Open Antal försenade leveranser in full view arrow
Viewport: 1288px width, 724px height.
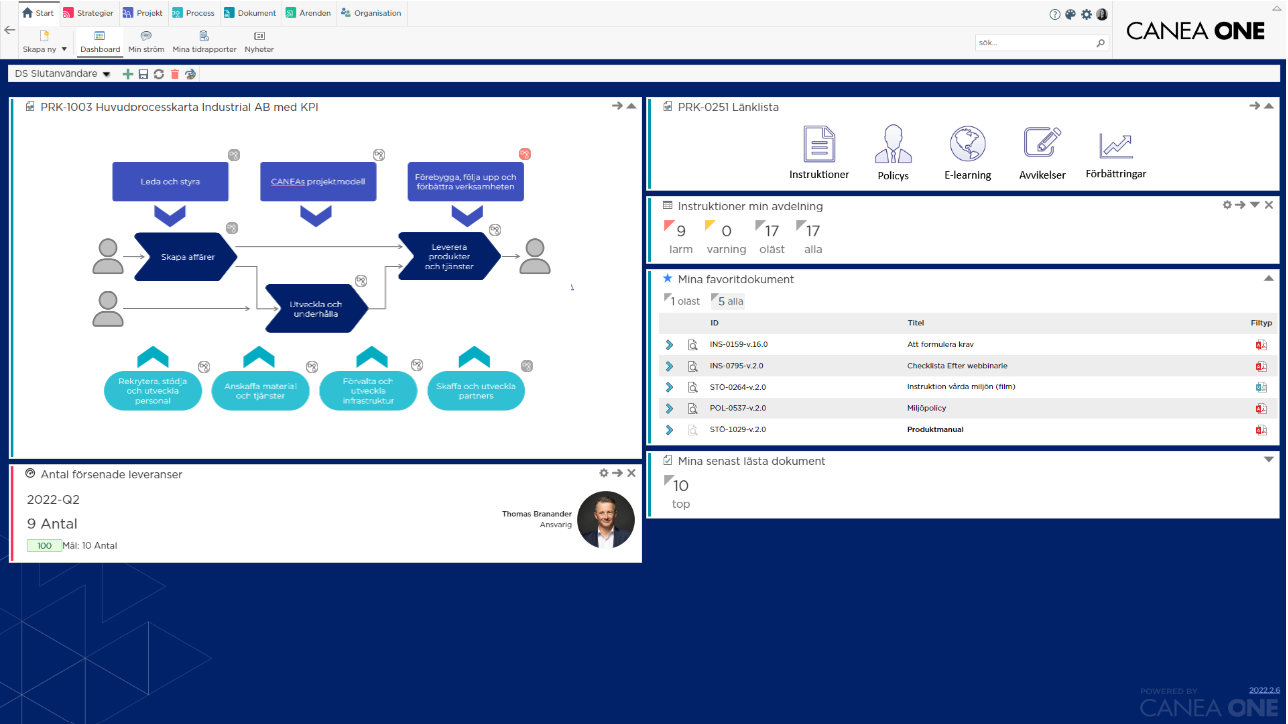[617, 473]
